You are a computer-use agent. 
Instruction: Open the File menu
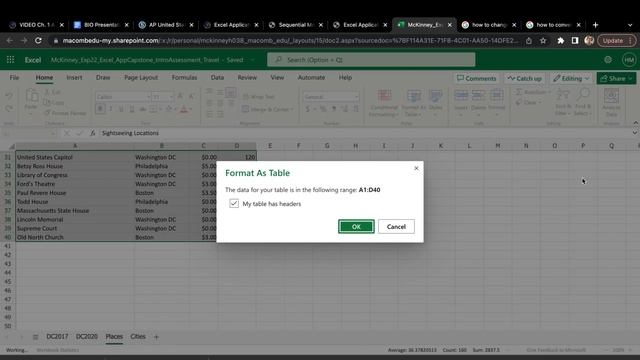[14, 78]
